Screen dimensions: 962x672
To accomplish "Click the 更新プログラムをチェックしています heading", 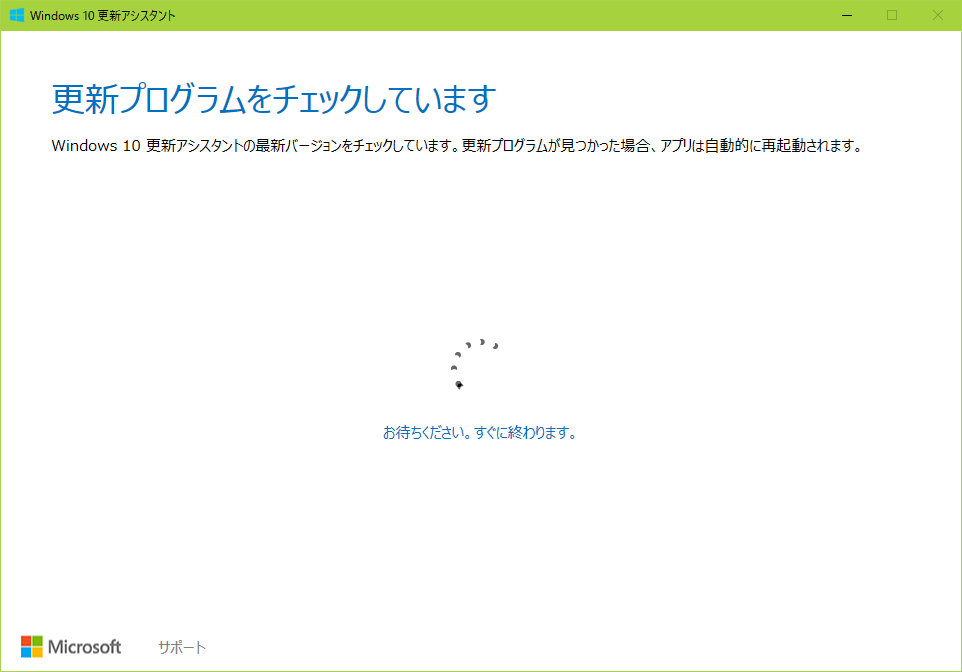I will click(274, 99).
